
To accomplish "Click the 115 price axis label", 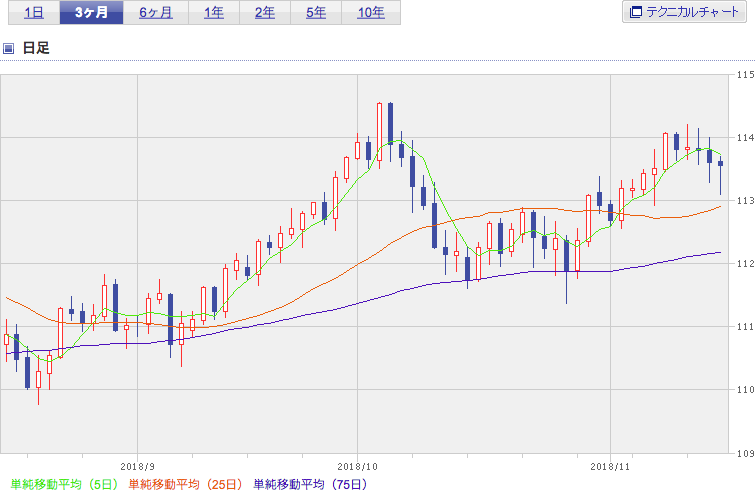I will [x=745, y=75].
